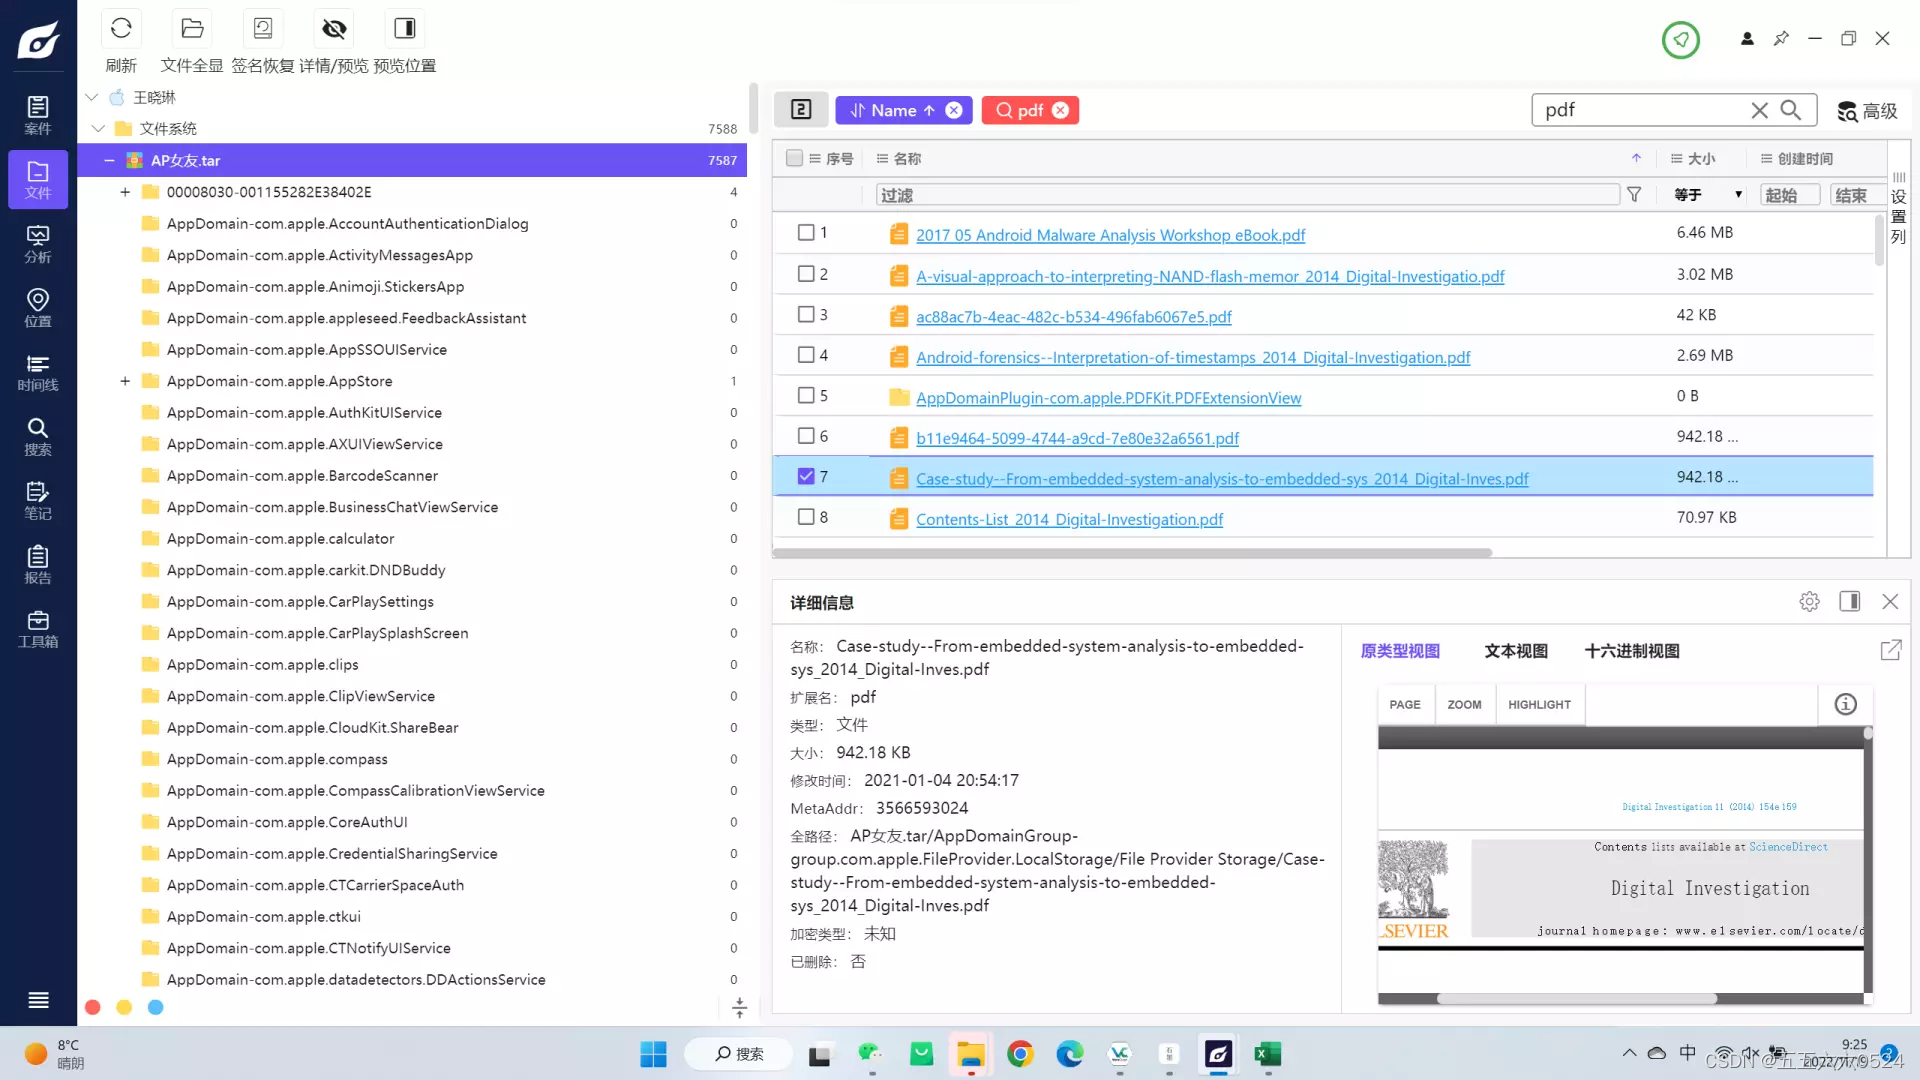
Task: Open the Analysis (分析) sidebar section
Action: [38, 244]
